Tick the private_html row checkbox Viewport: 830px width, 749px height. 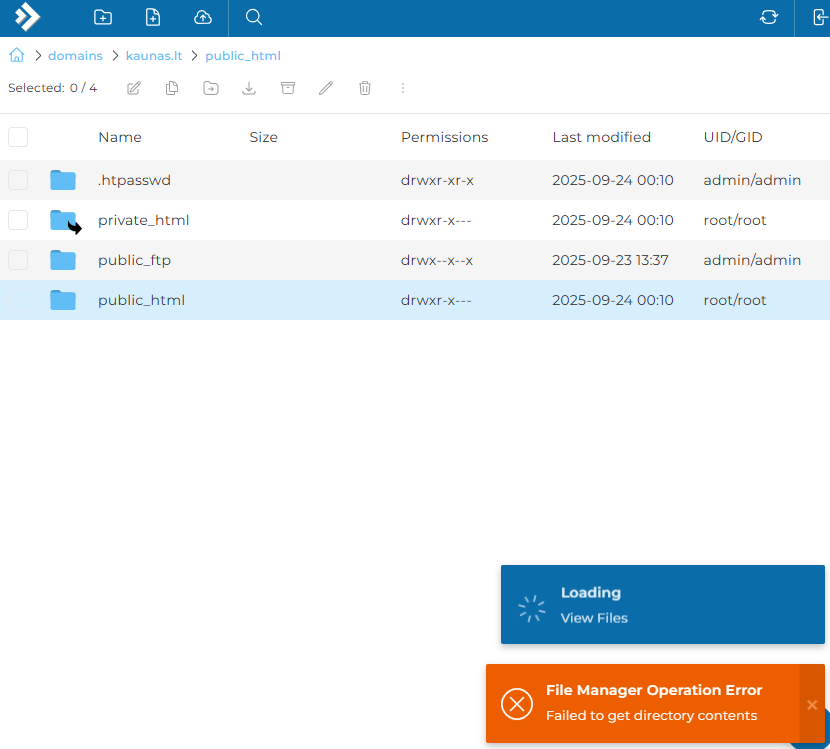[18, 220]
